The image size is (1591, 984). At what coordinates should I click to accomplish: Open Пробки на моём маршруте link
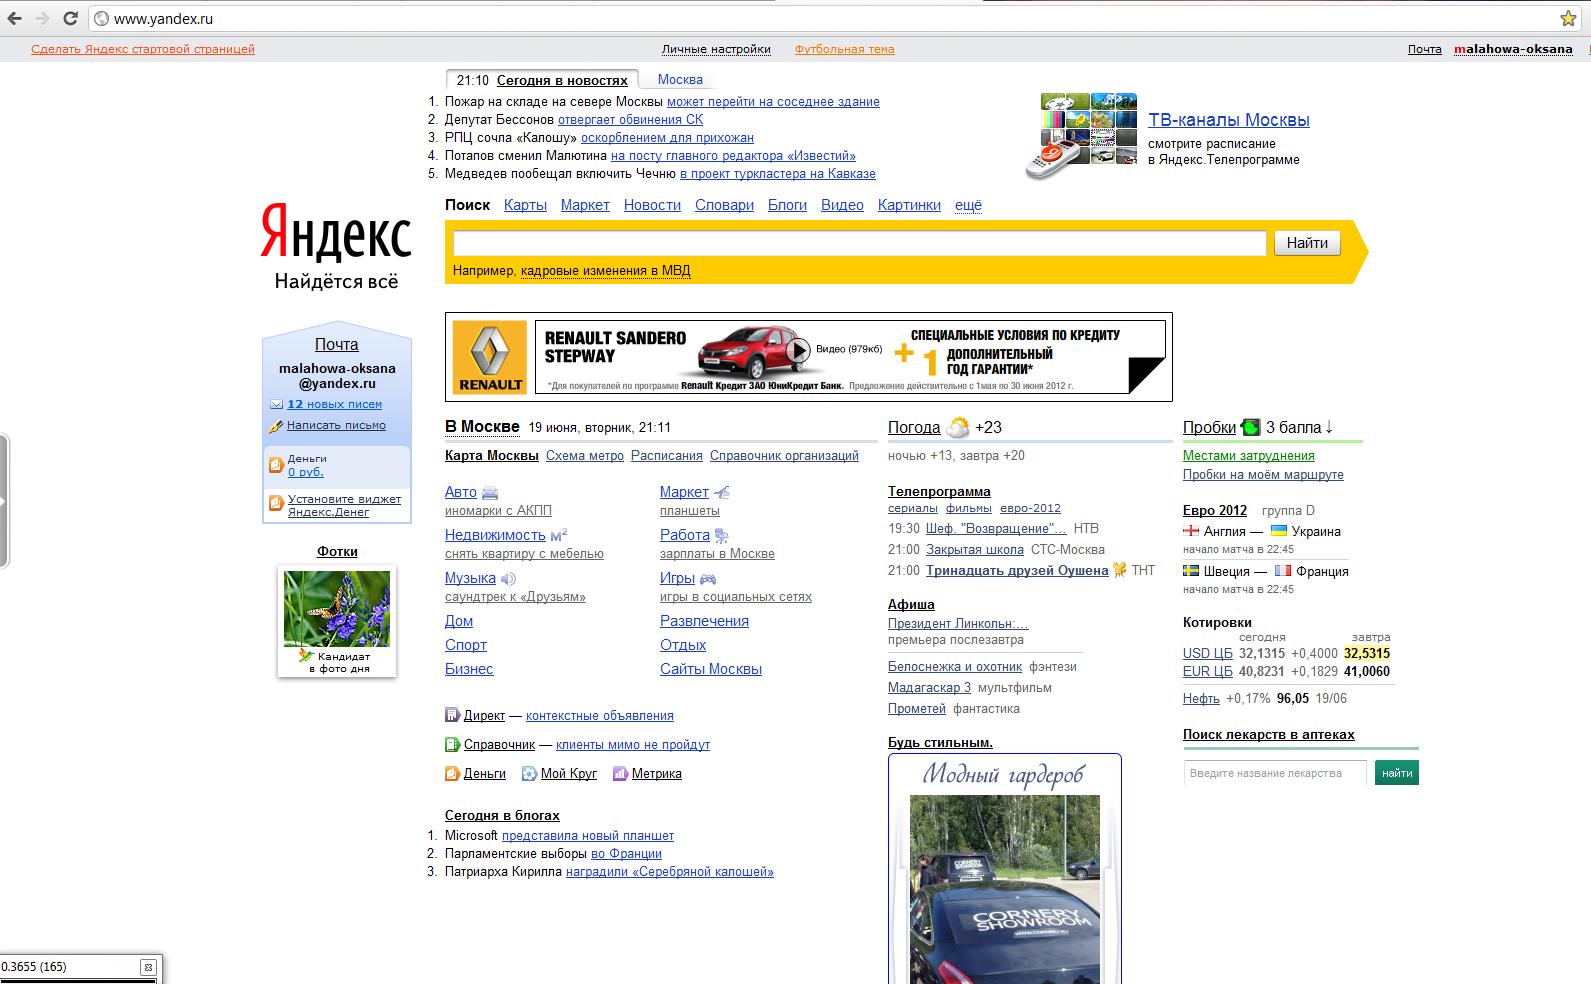1263,475
